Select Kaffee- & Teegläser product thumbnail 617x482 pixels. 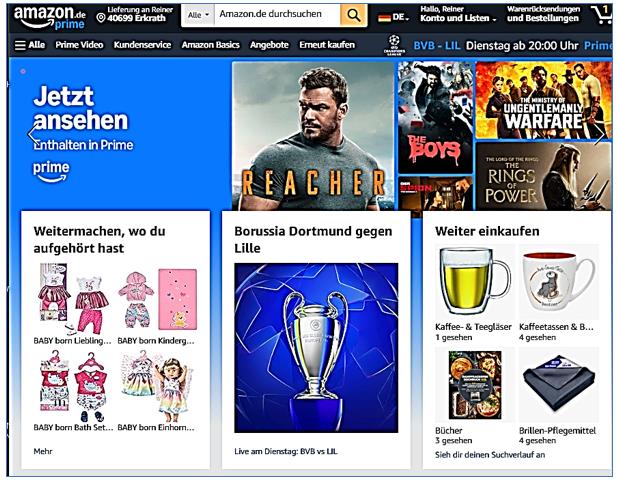point(475,283)
